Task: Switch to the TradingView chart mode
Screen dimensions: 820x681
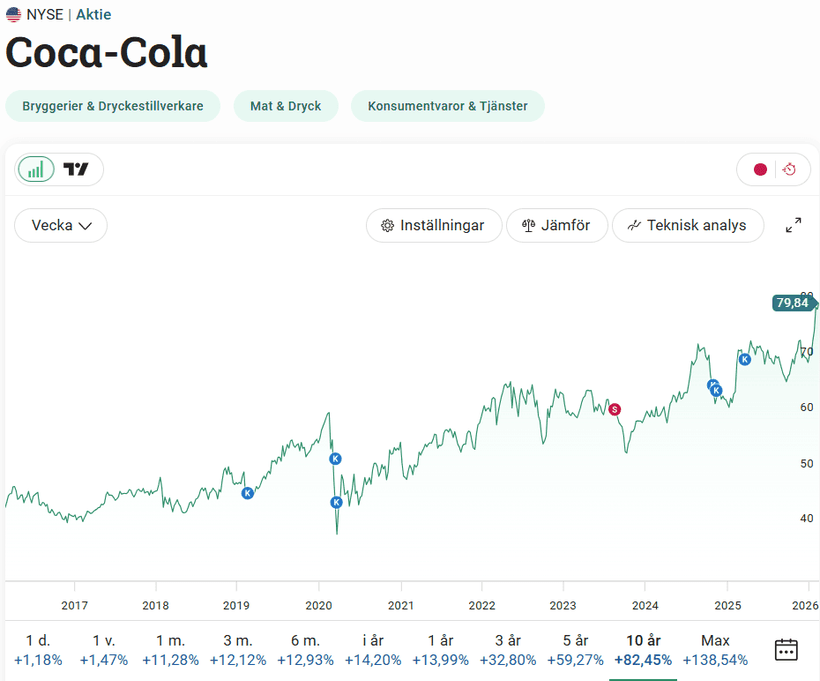Action: (x=76, y=169)
